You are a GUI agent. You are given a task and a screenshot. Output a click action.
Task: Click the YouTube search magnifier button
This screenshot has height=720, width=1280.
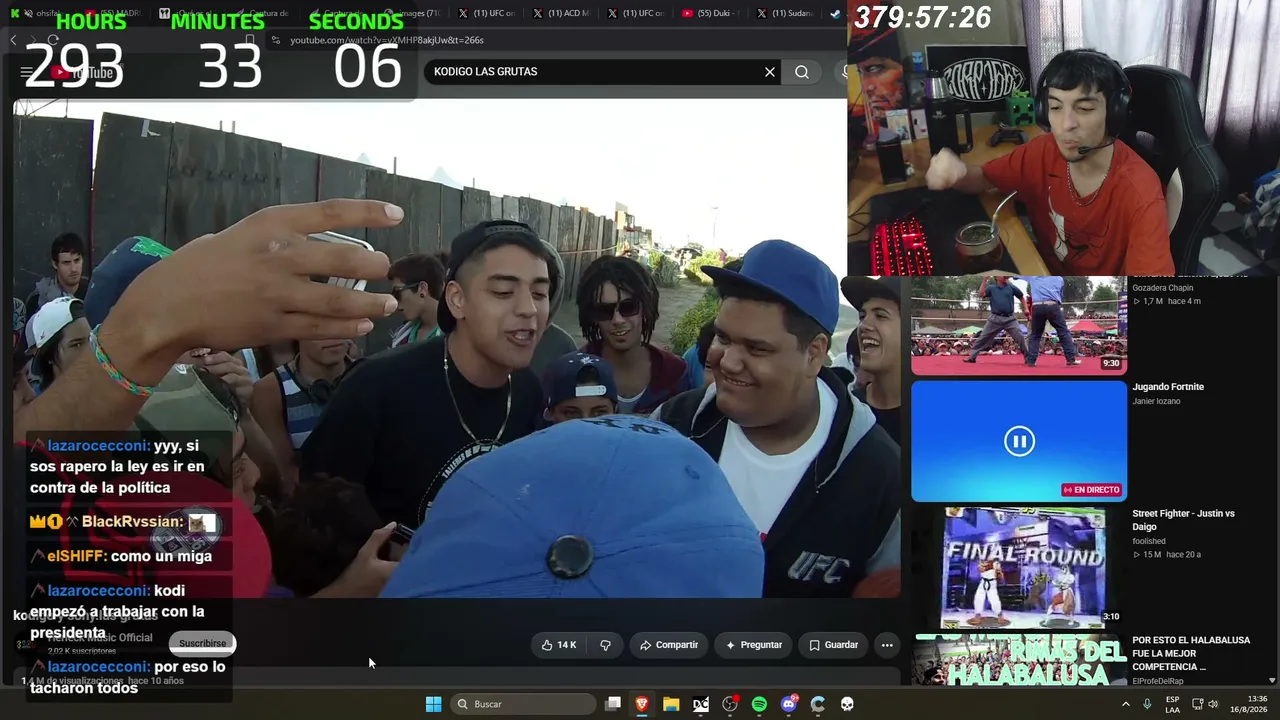[802, 72]
